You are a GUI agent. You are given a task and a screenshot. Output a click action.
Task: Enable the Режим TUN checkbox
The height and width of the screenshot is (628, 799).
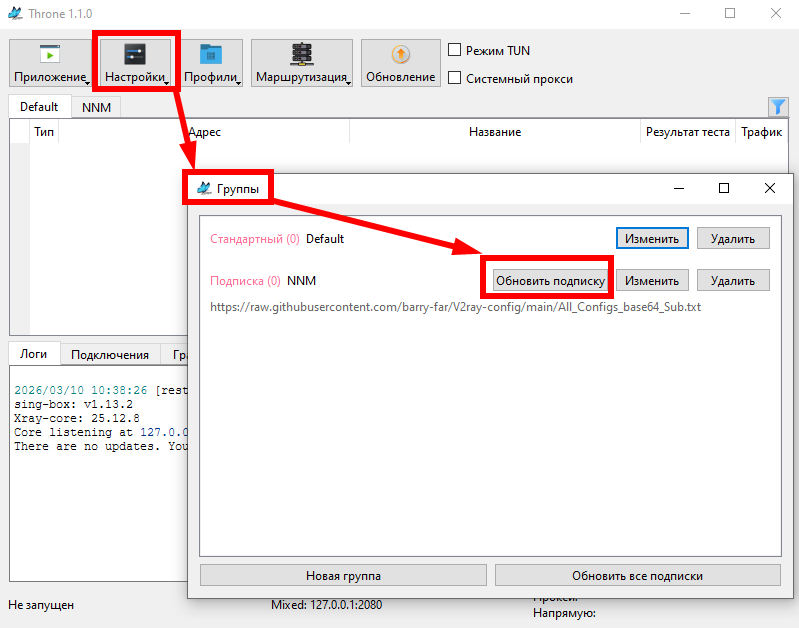(454, 50)
